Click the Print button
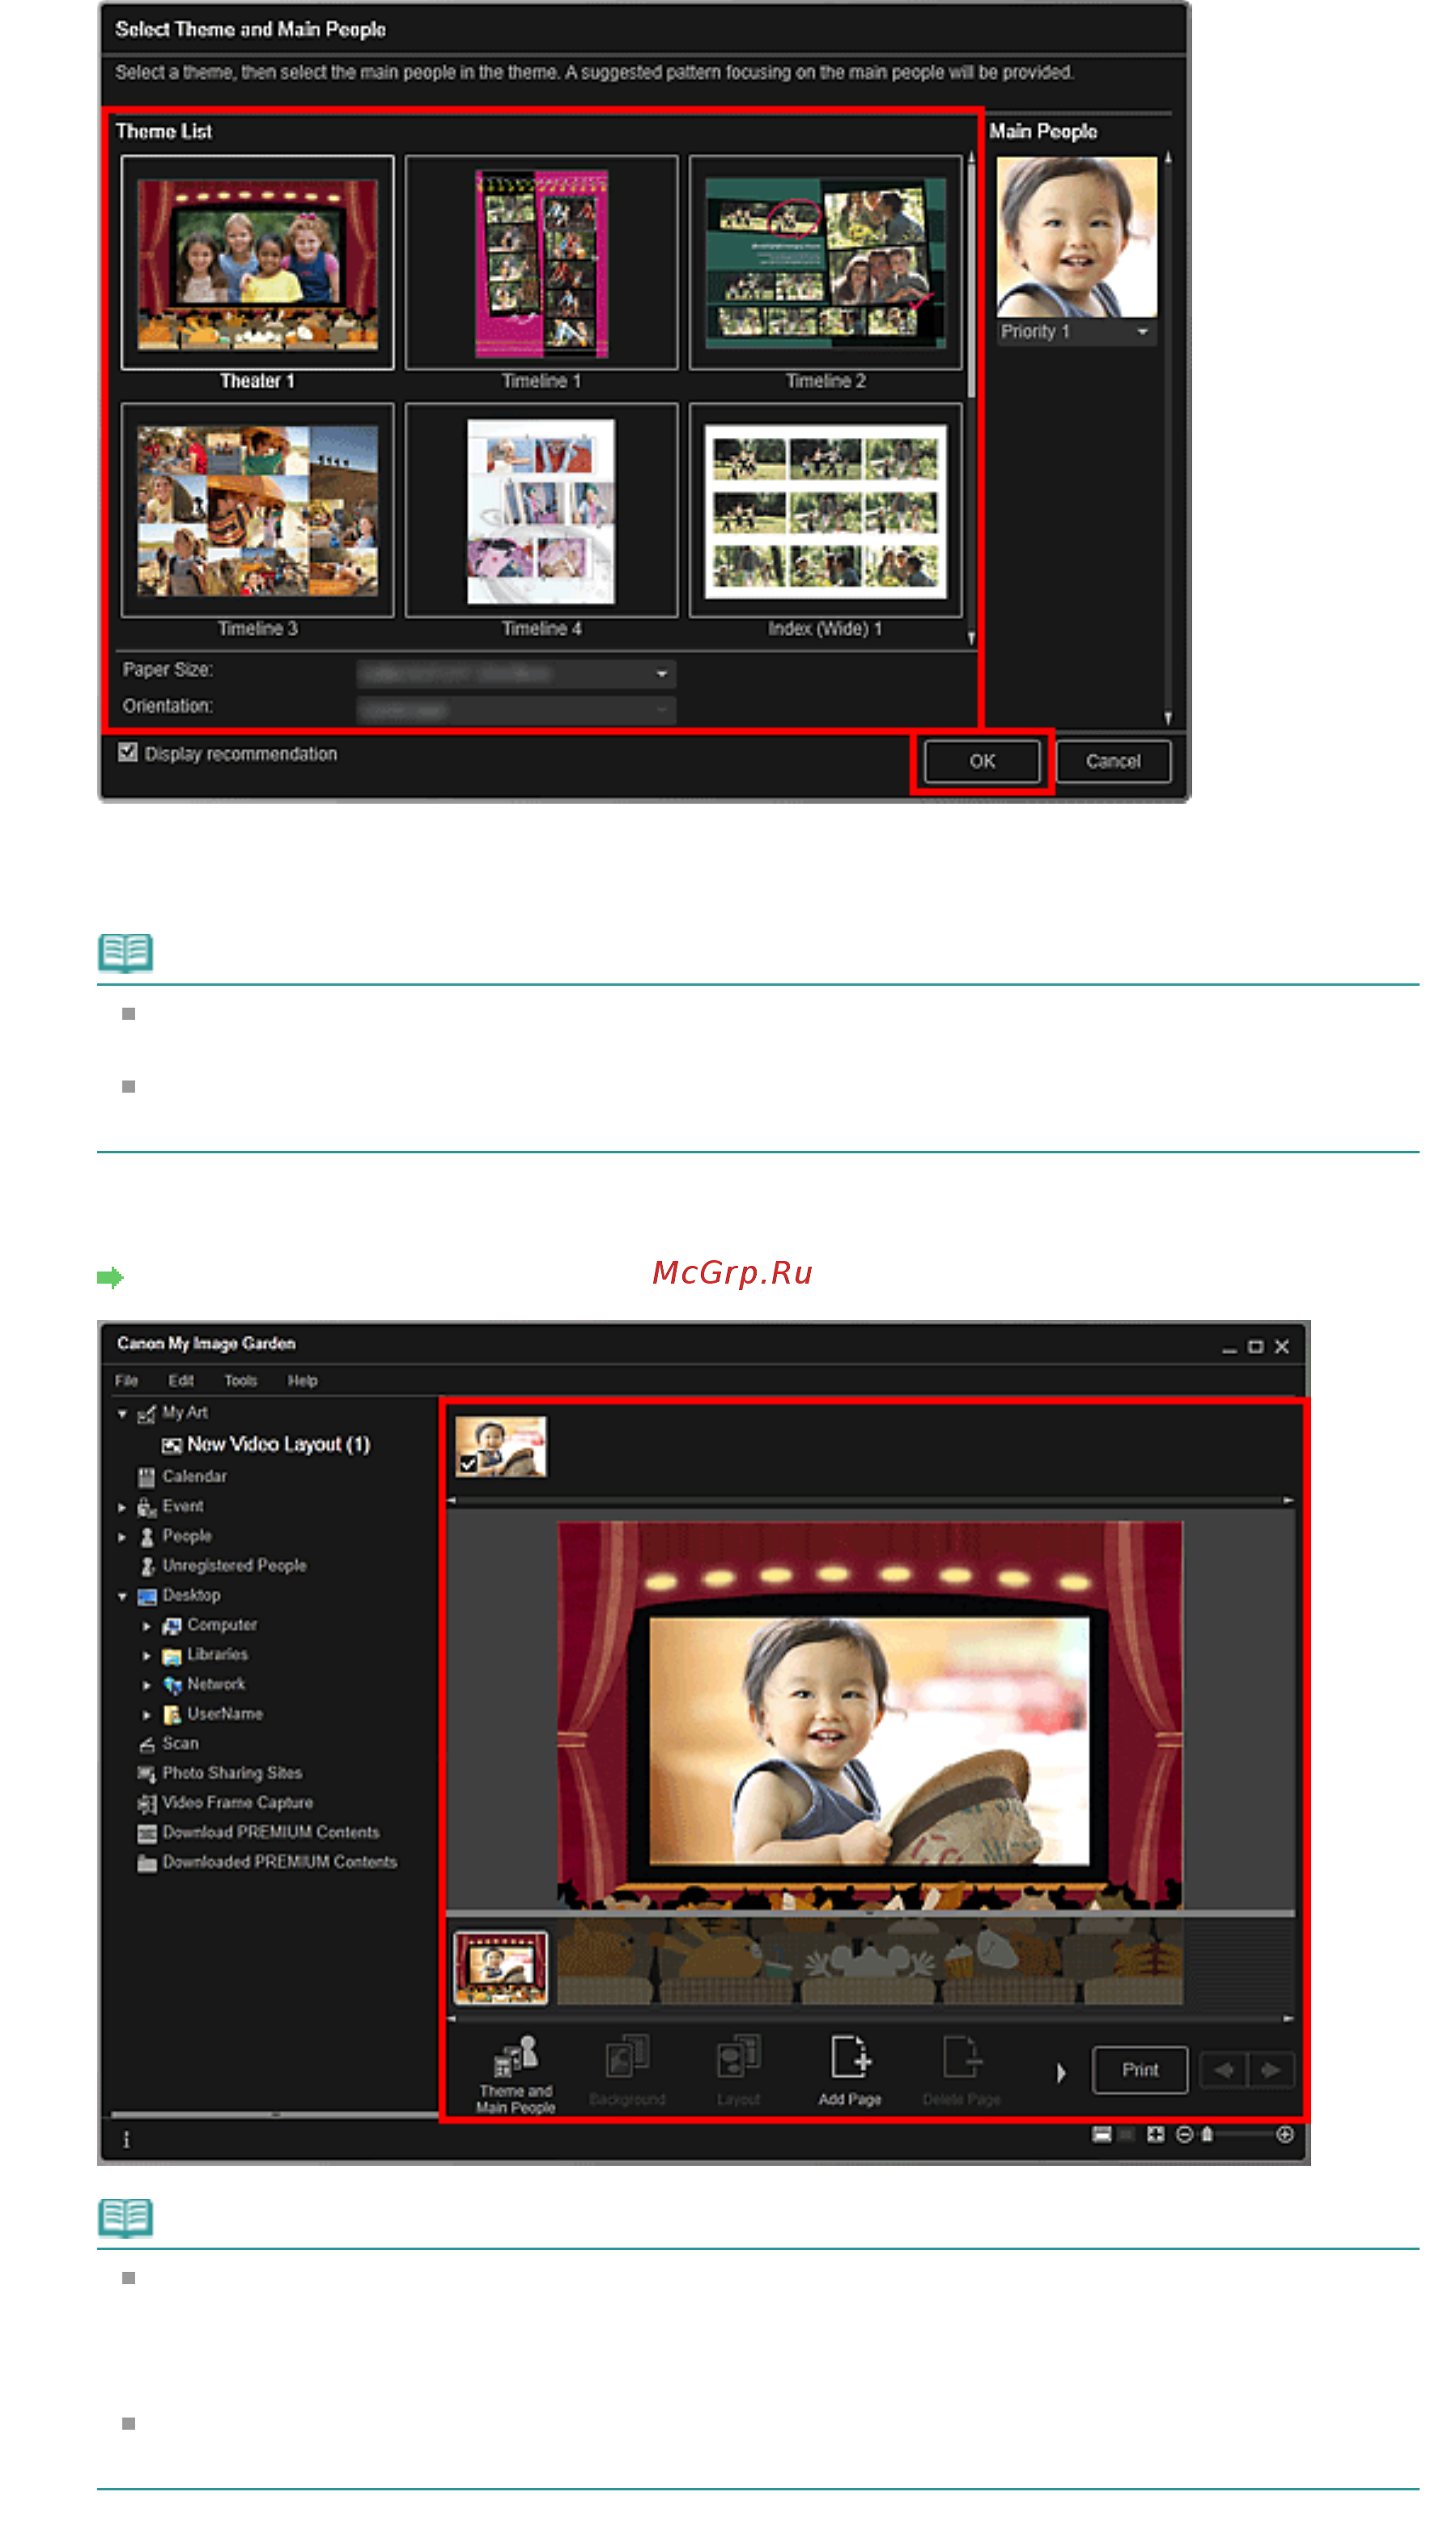This screenshot has width=1456, height=2543. coord(1141,2071)
